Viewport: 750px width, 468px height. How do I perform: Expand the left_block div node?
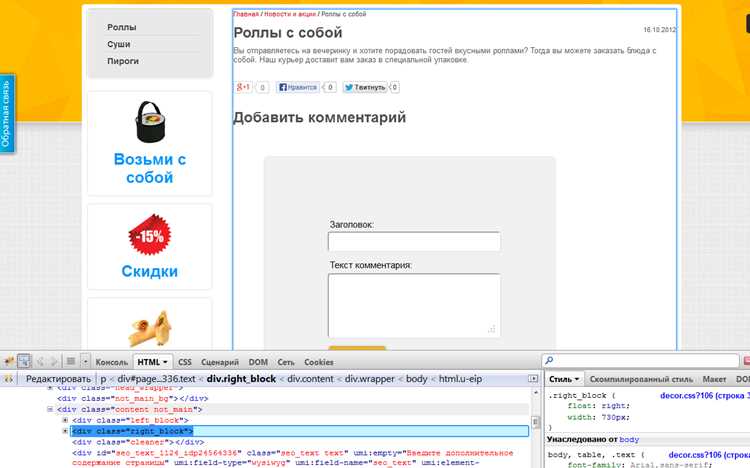pos(66,420)
